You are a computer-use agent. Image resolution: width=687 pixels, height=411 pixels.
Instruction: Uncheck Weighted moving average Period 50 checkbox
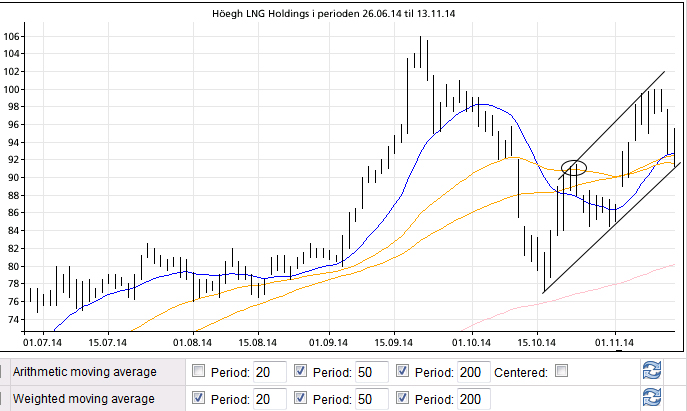(x=301, y=398)
